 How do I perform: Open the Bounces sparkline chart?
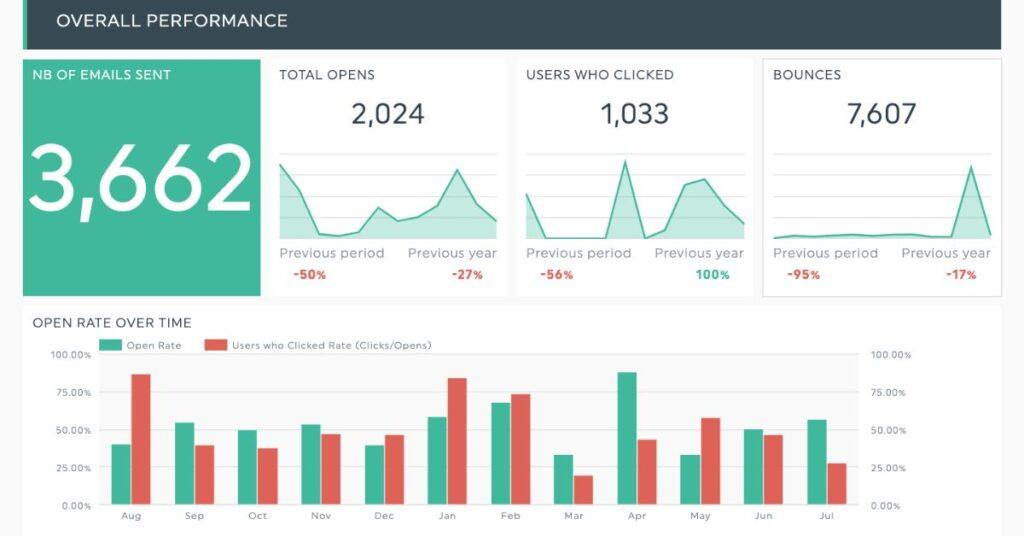[881, 198]
